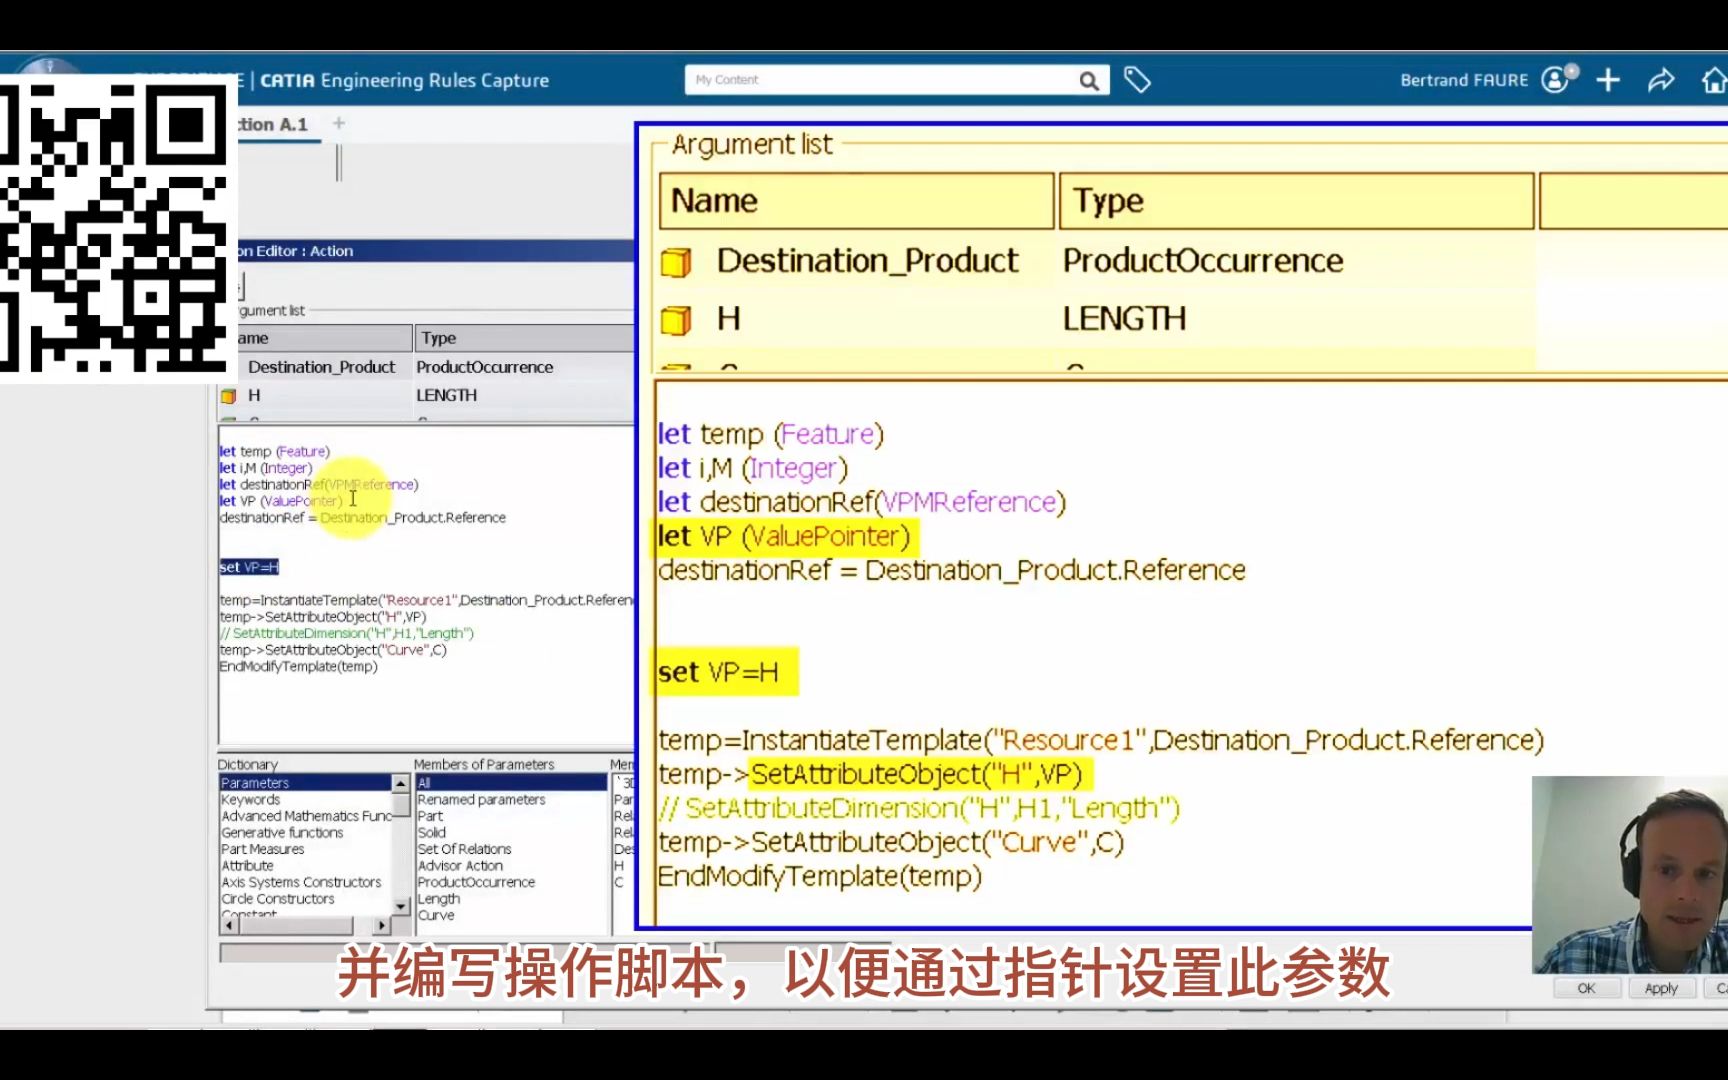This screenshot has width=1728, height=1080.
Task: Open the tag icon next to search
Action: 1137,80
